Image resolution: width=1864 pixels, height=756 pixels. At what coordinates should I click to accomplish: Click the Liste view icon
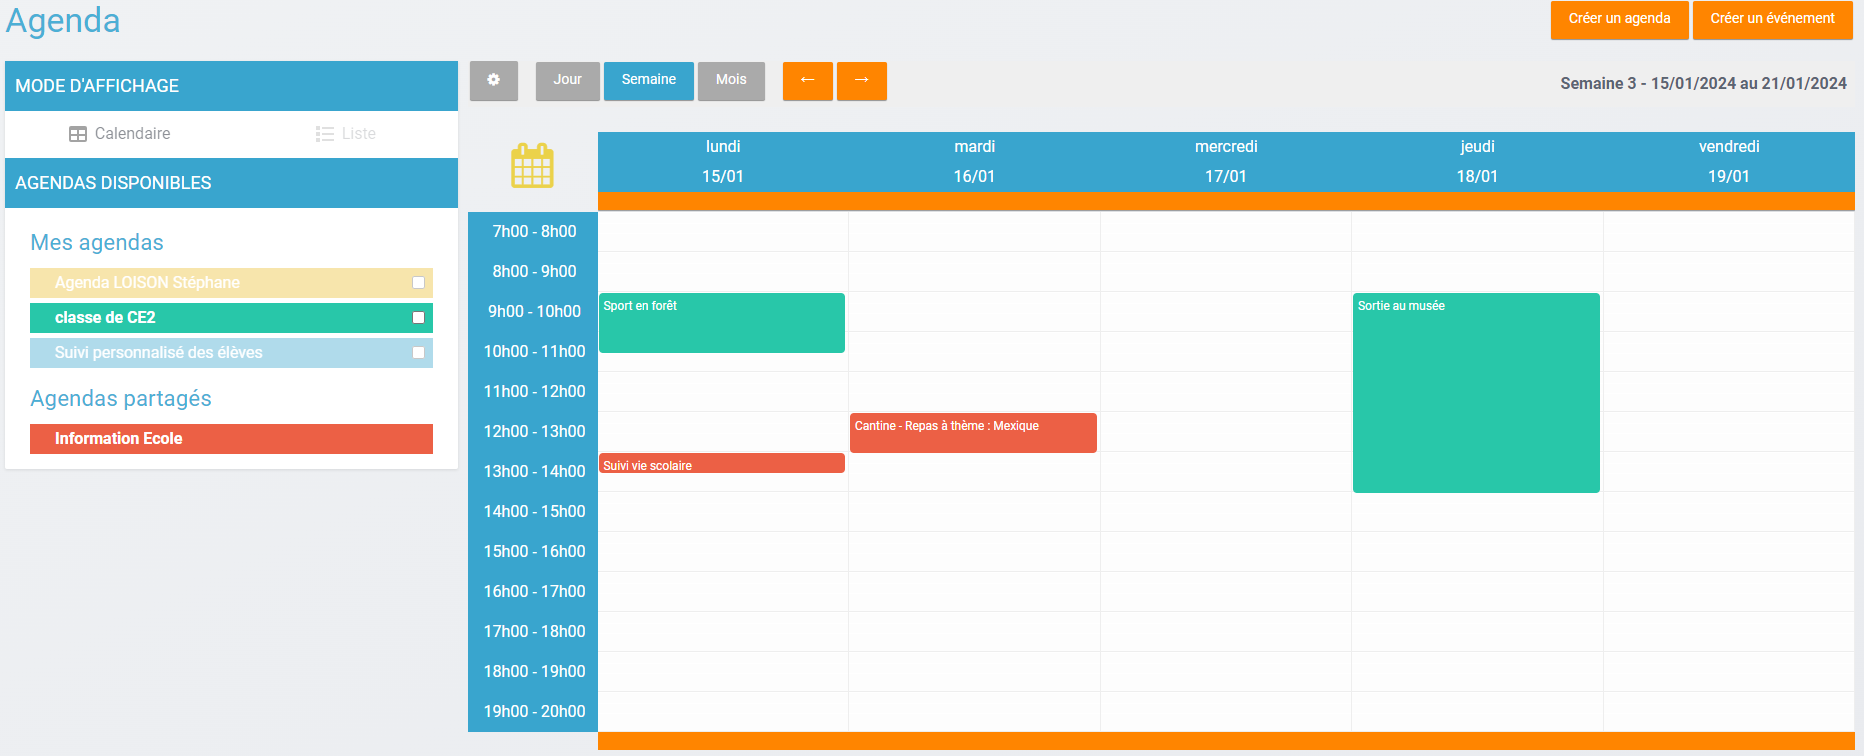point(325,134)
